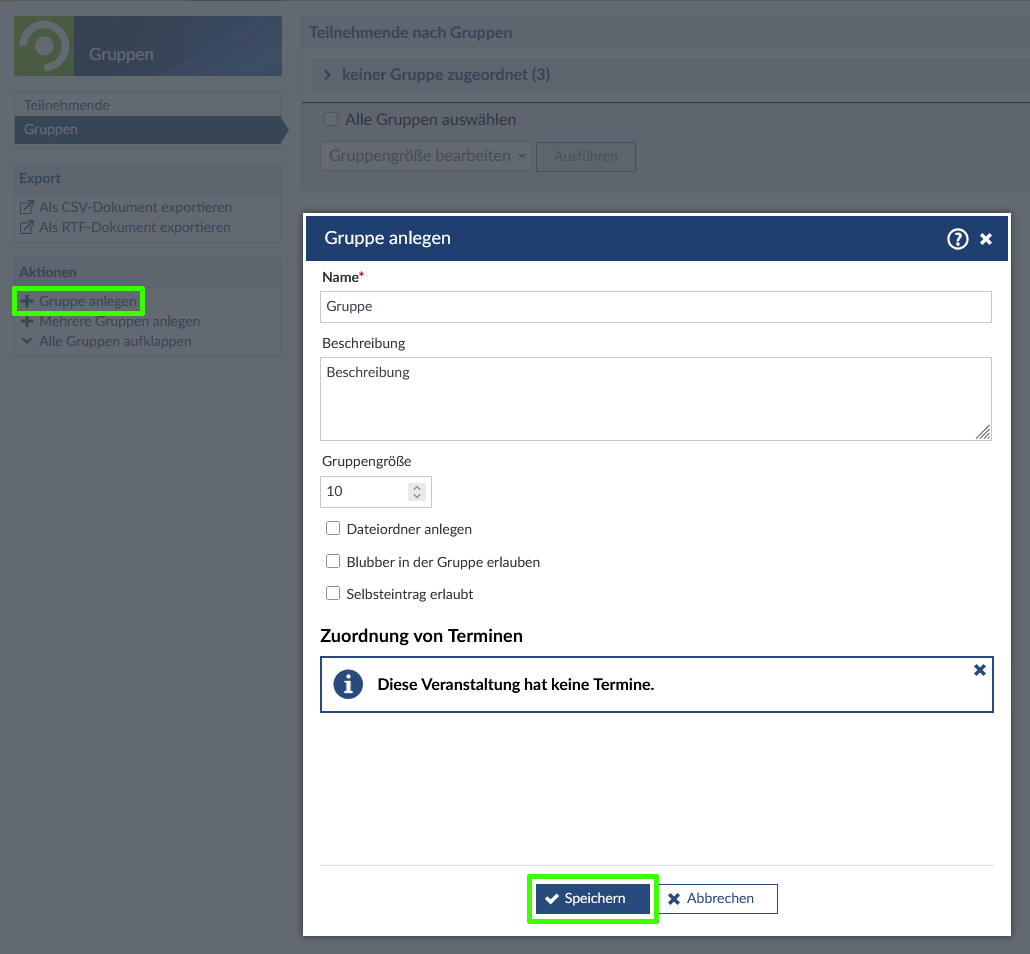This screenshot has width=1030, height=954.
Task: Close the Gruppe anlegen dialog with X icon
Action: pos(986,238)
